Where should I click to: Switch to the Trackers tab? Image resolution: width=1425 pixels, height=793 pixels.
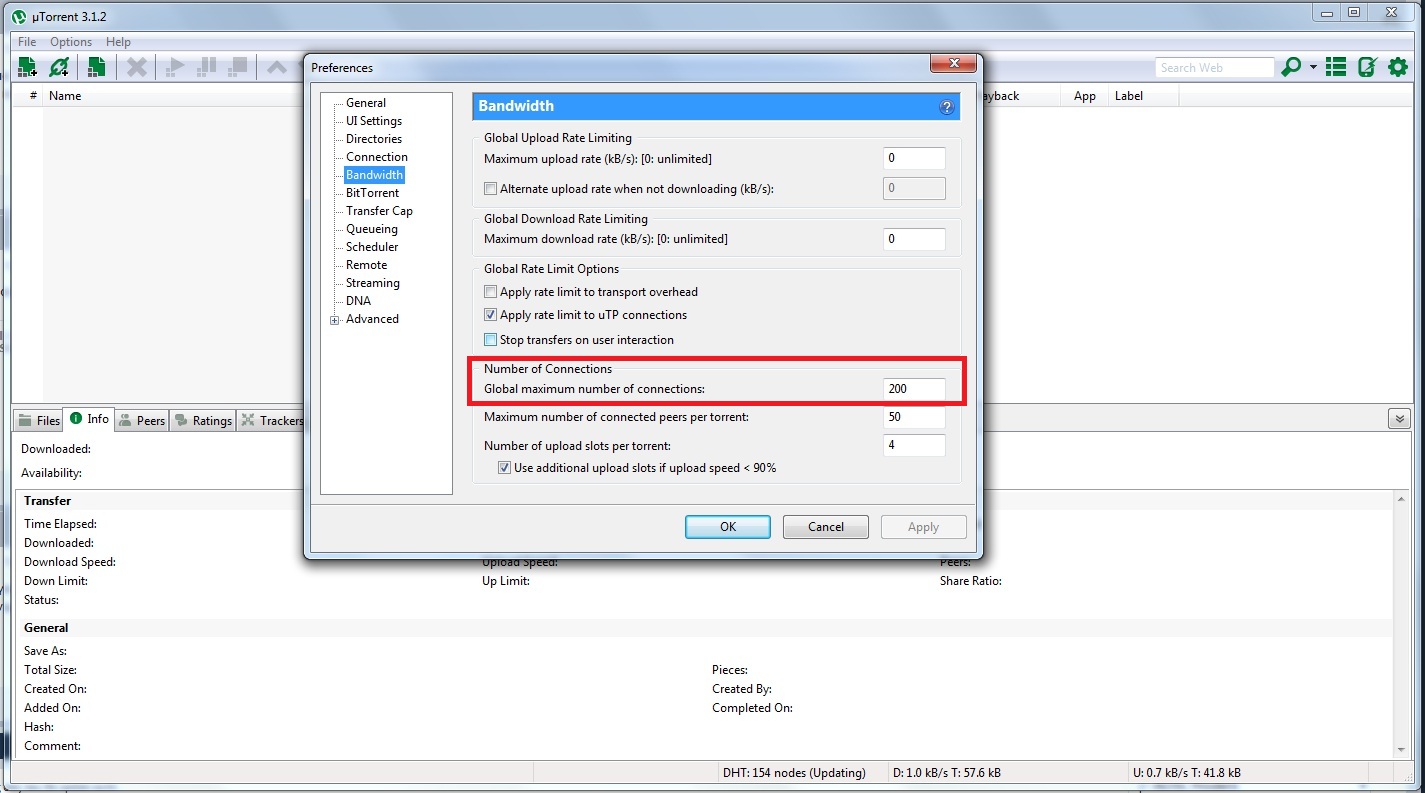[x=271, y=421]
